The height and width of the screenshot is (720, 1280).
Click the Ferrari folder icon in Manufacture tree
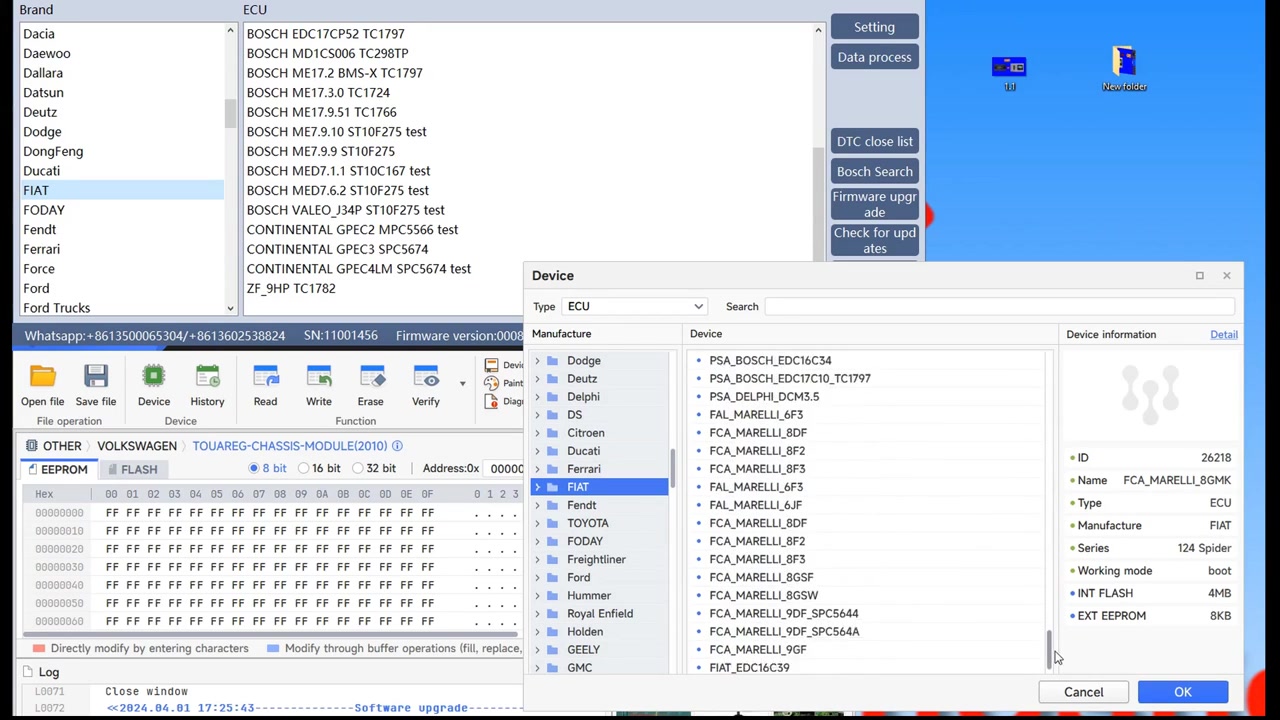(x=553, y=469)
